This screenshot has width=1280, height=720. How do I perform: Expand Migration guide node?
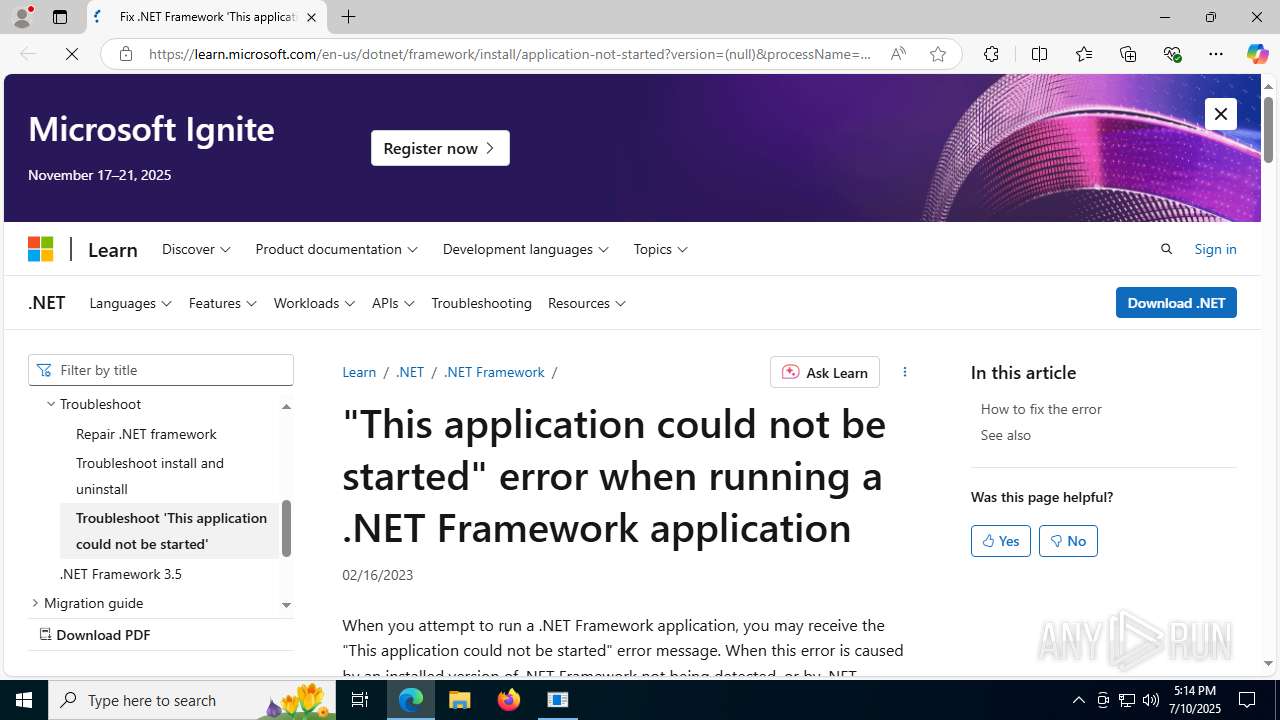[x=35, y=603]
